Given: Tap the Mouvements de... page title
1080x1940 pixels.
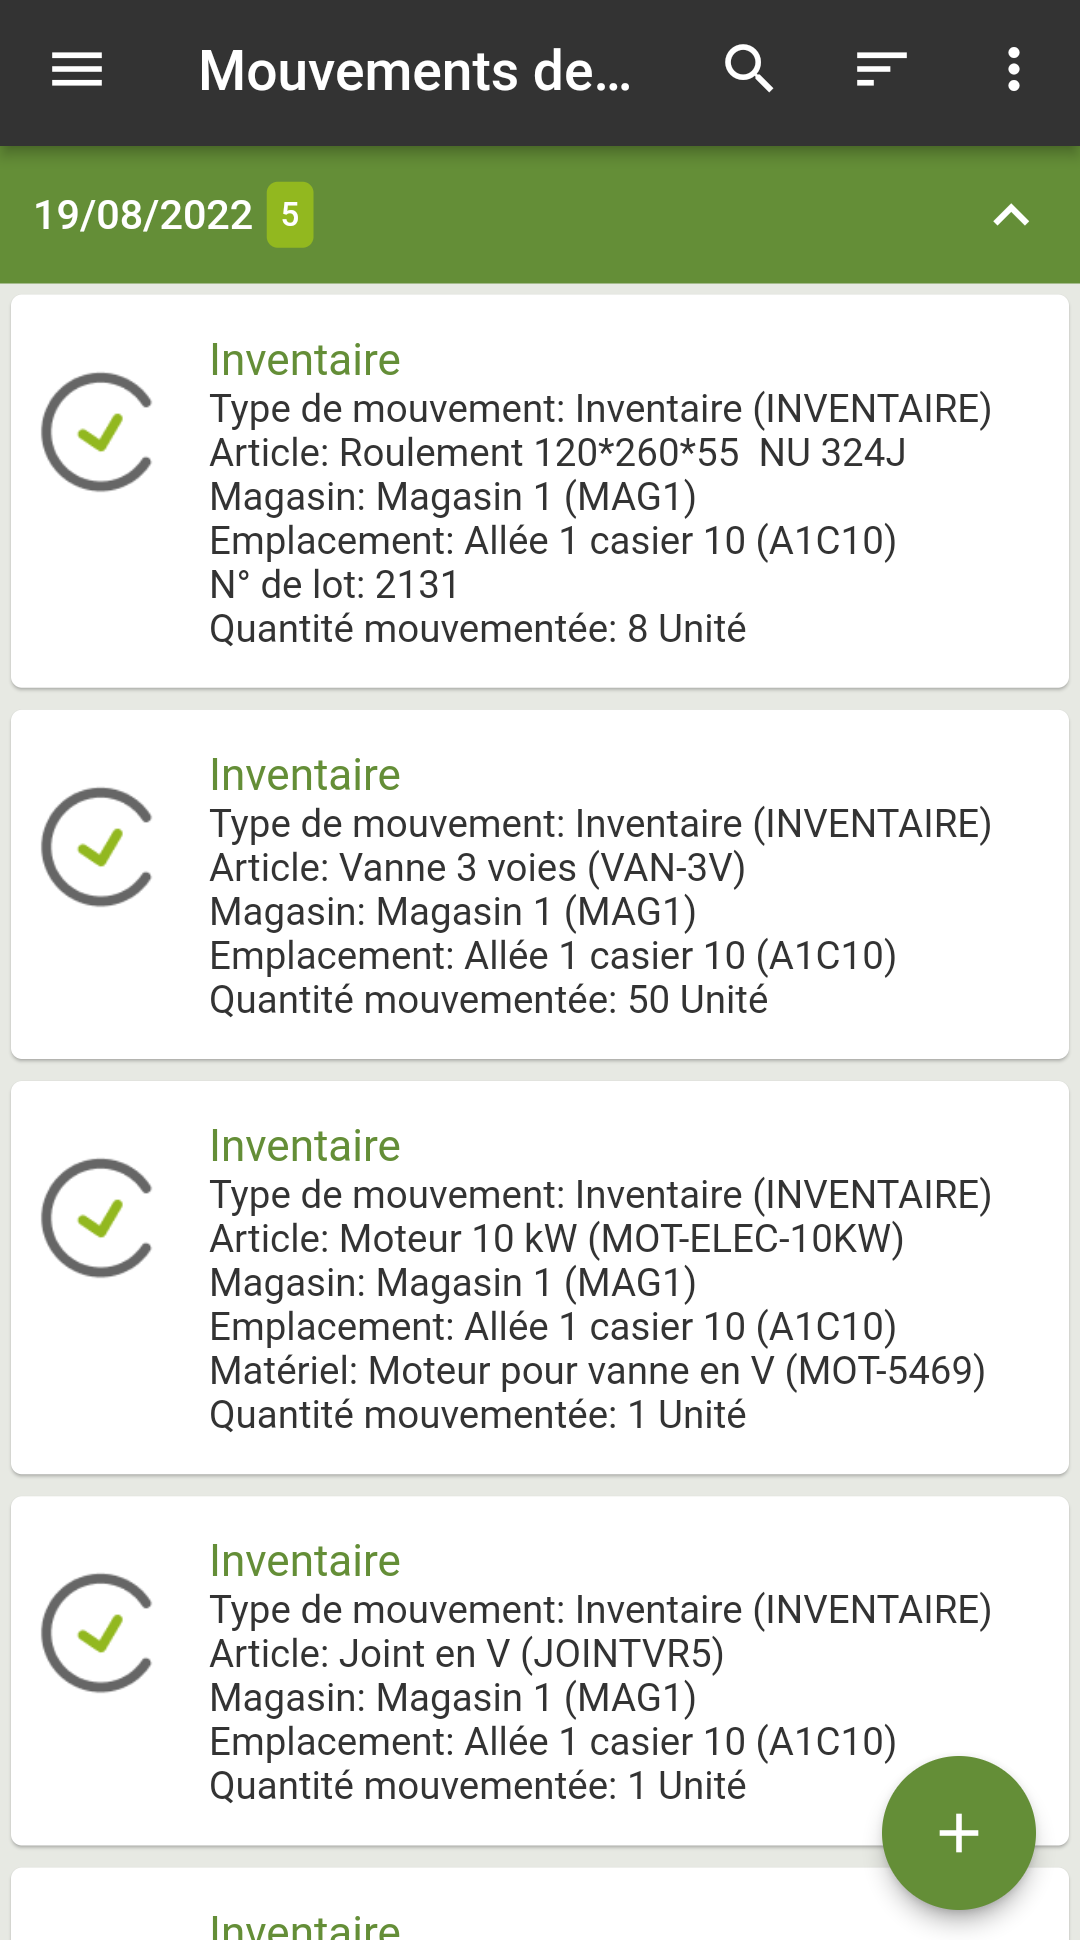Looking at the screenshot, I should click(415, 71).
